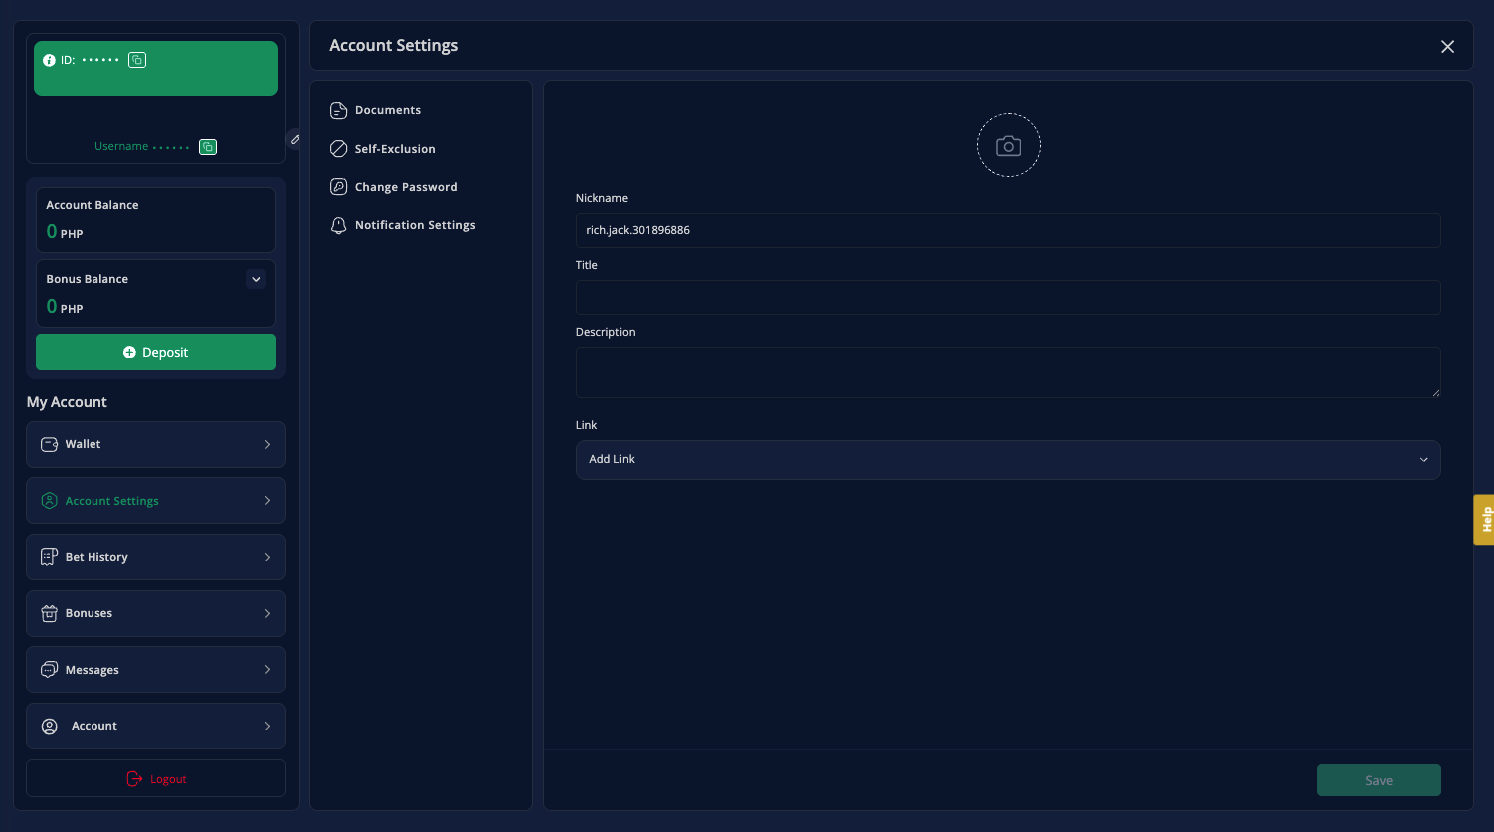Open the Documents tab
The image size is (1494, 832).
pyautogui.click(x=376, y=110)
